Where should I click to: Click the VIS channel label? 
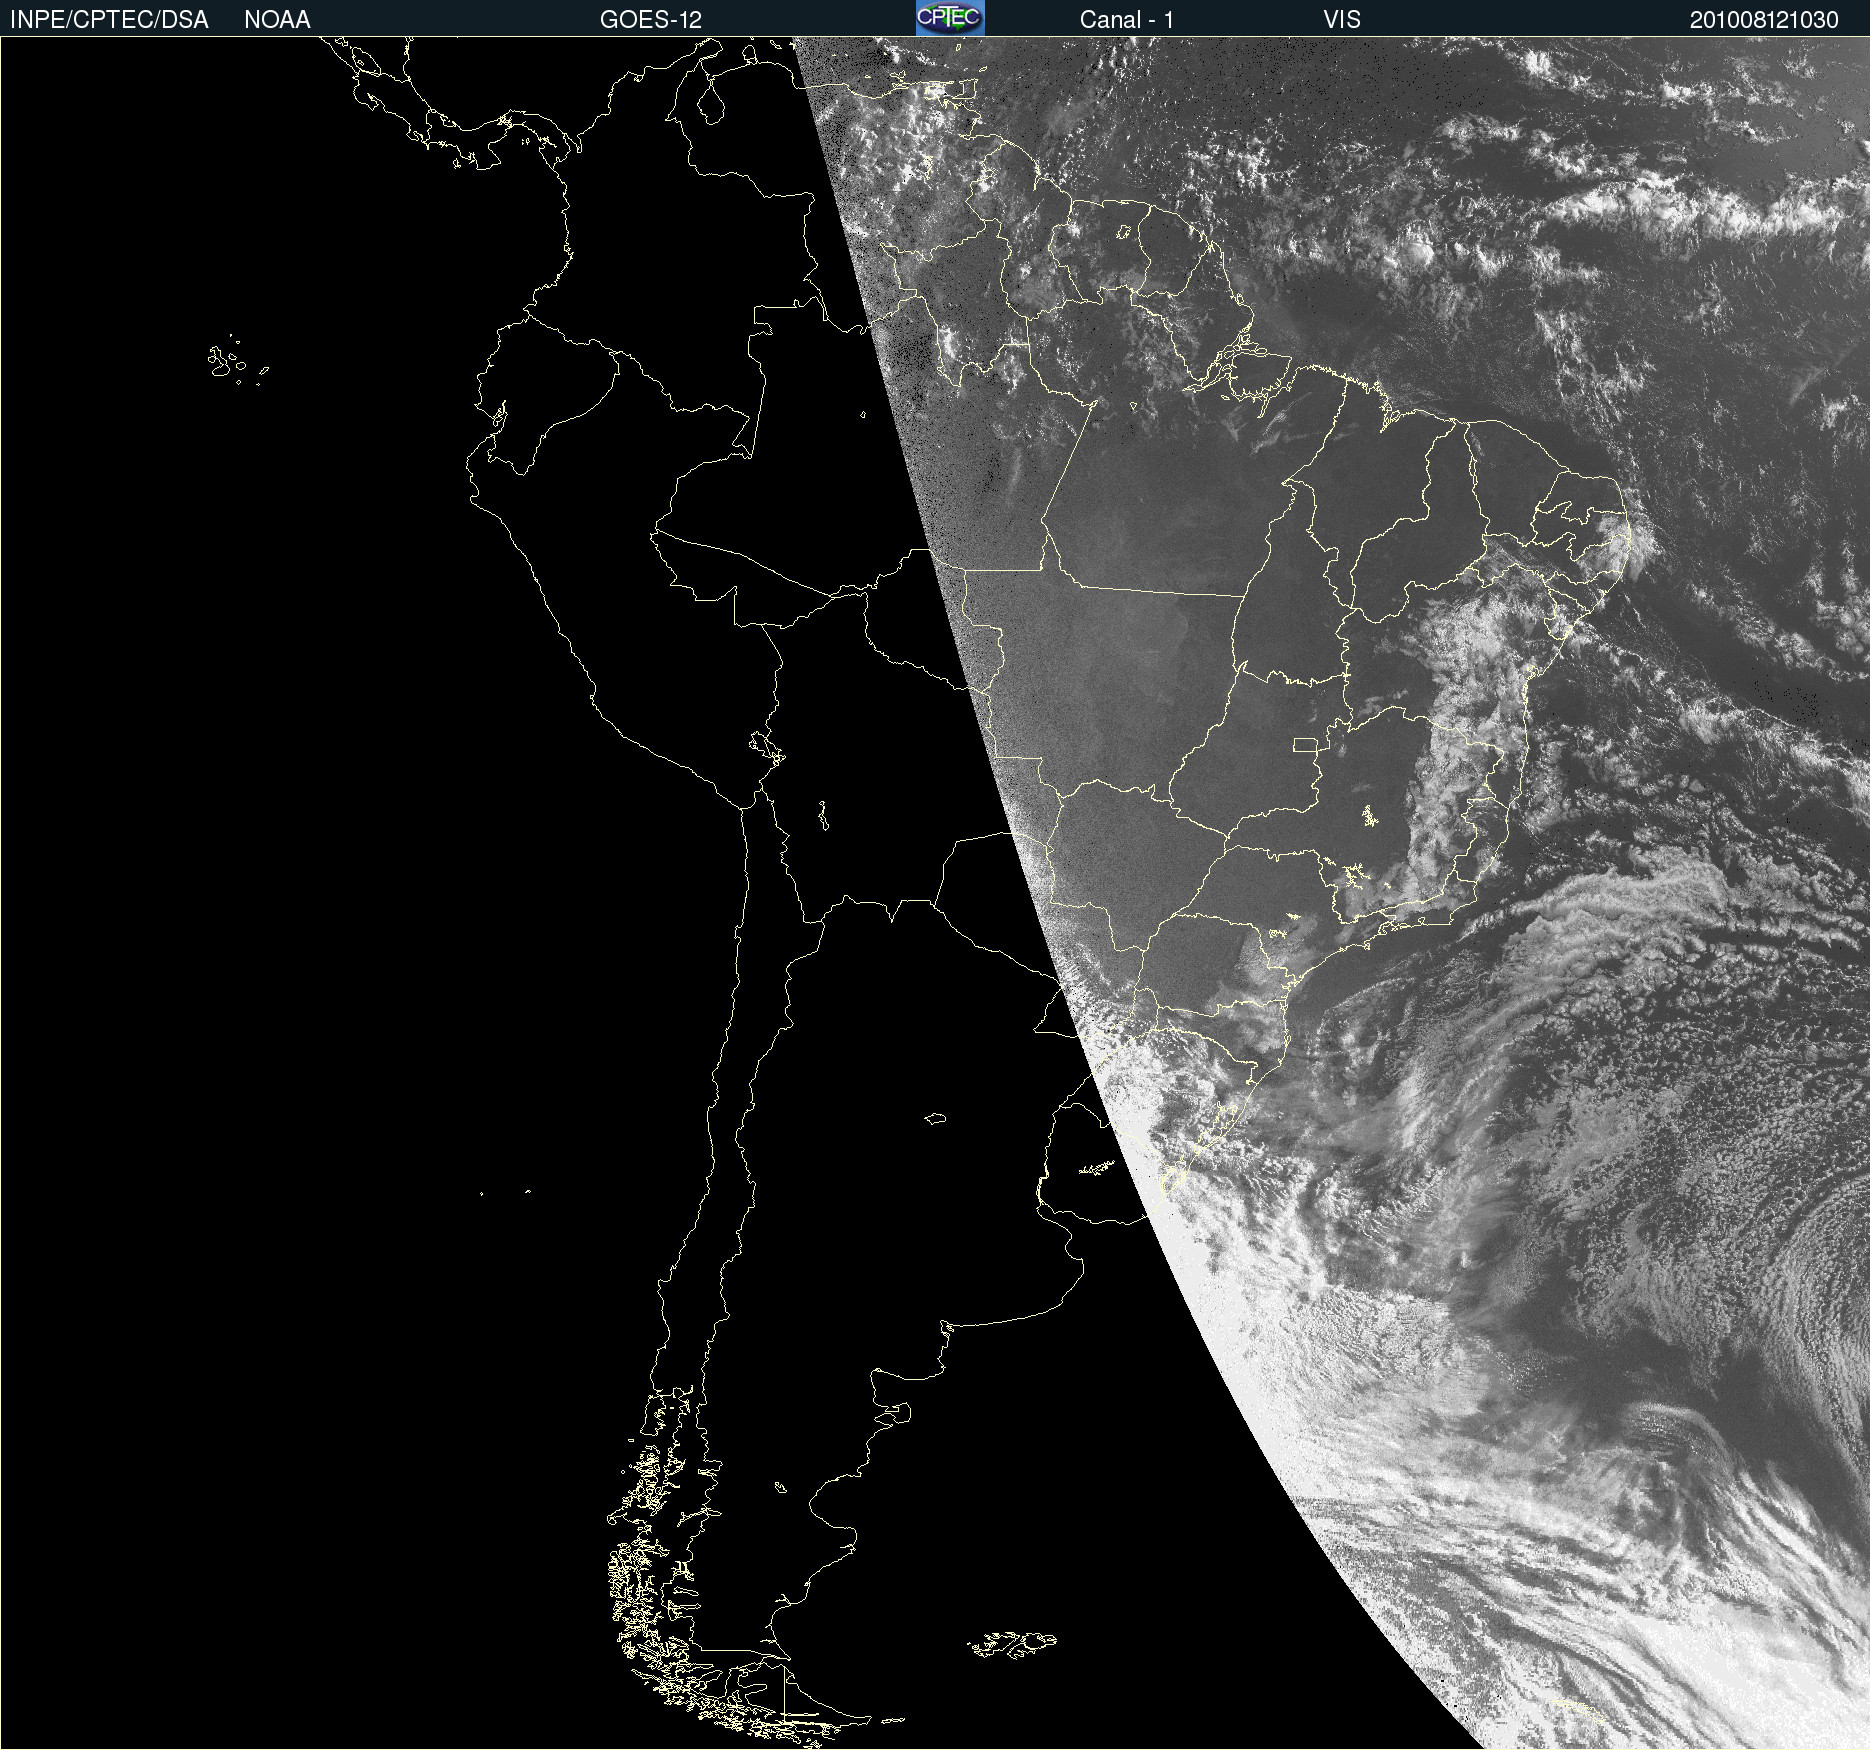(1342, 20)
